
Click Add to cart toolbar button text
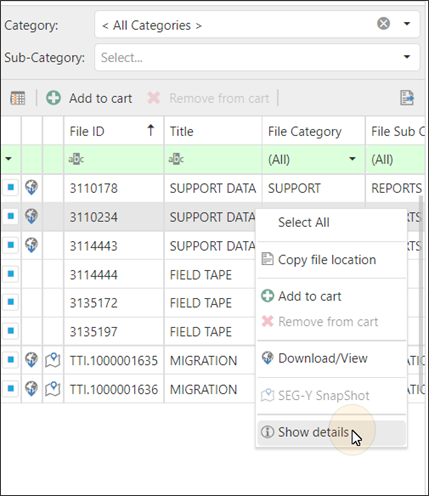click(100, 98)
